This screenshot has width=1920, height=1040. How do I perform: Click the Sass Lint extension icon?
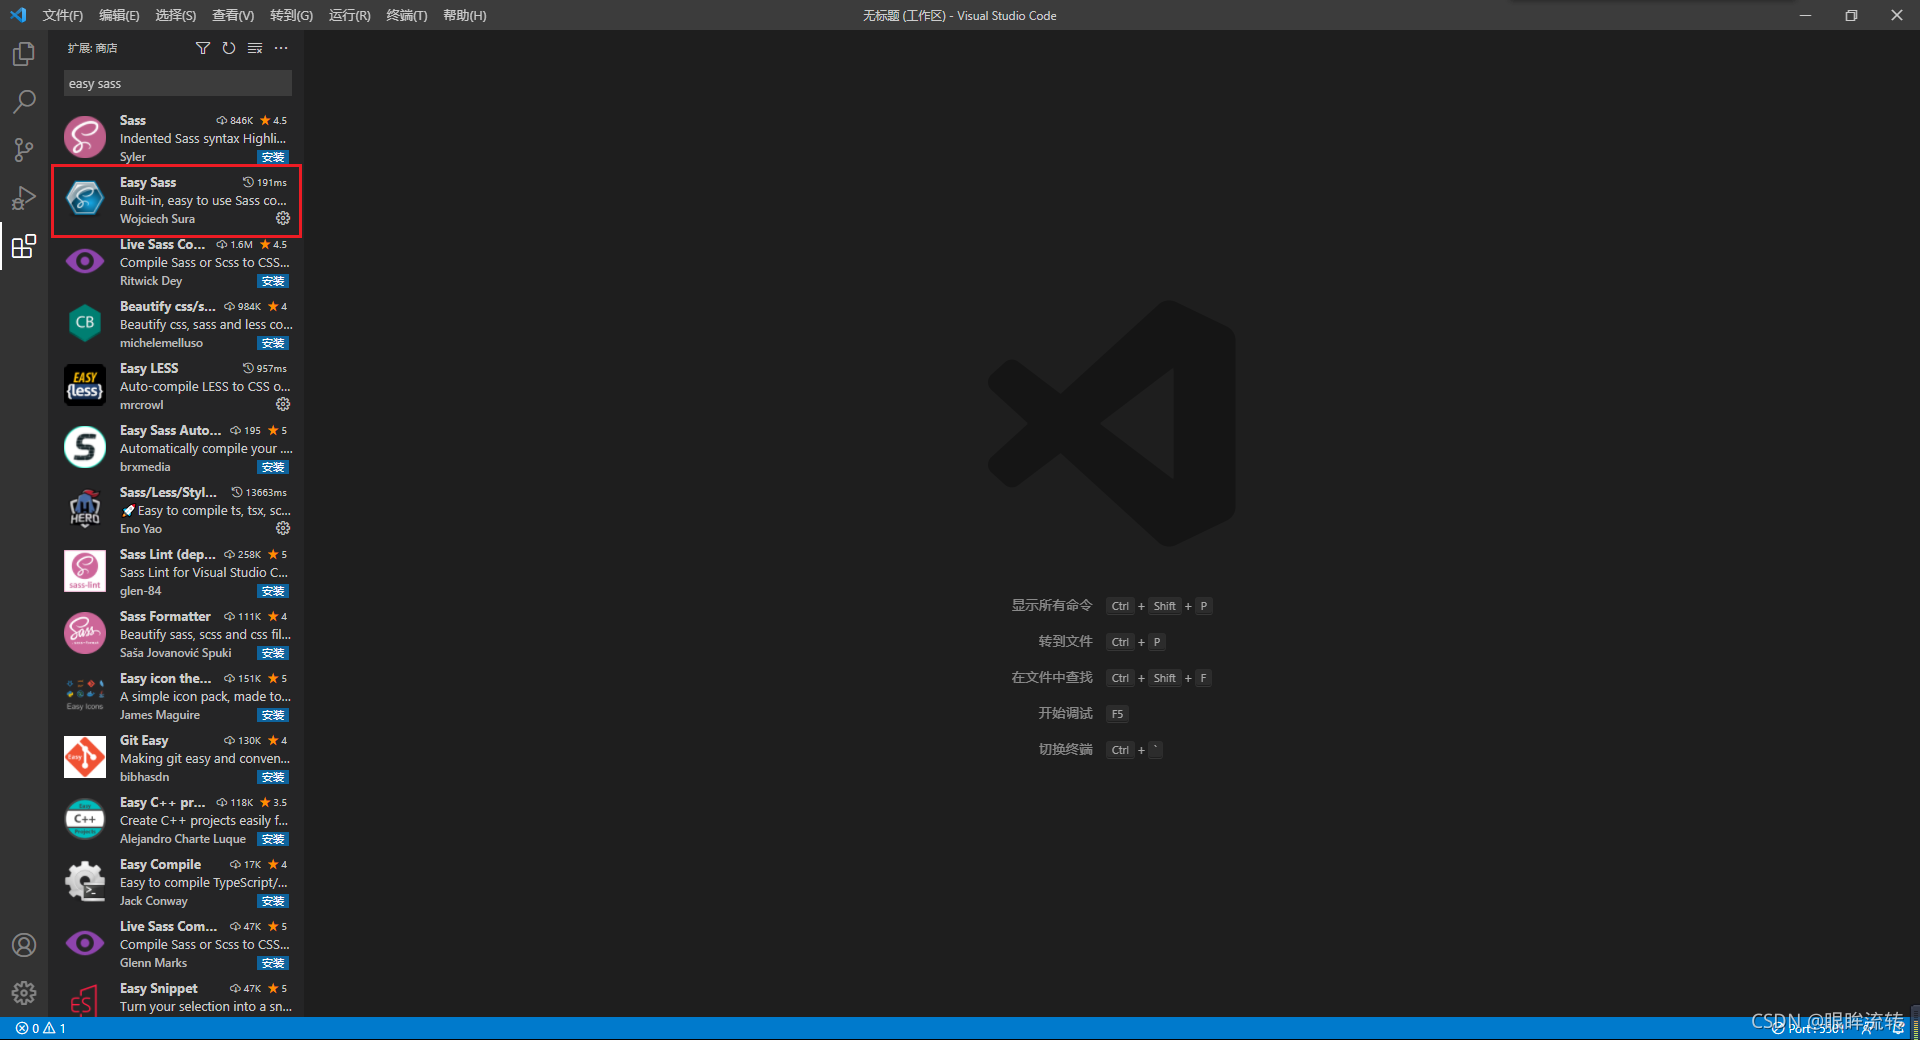(85, 571)
